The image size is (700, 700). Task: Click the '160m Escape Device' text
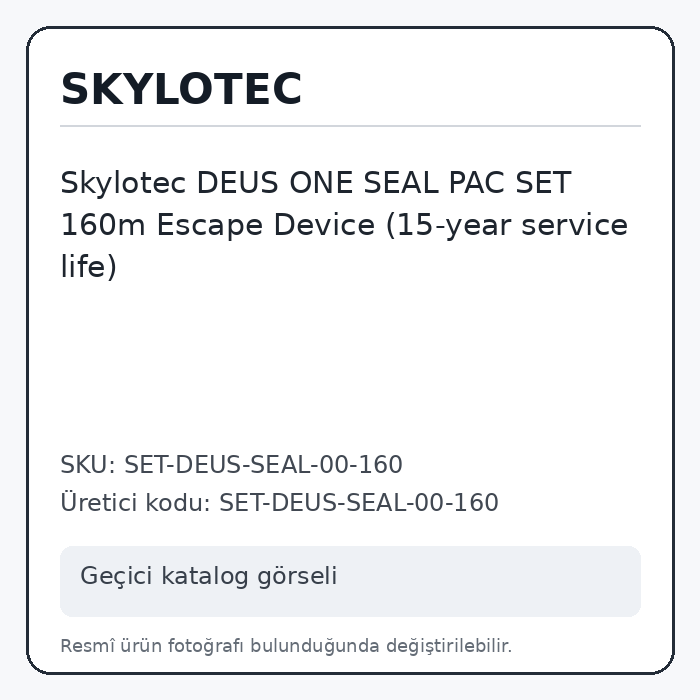coord(217,225)
